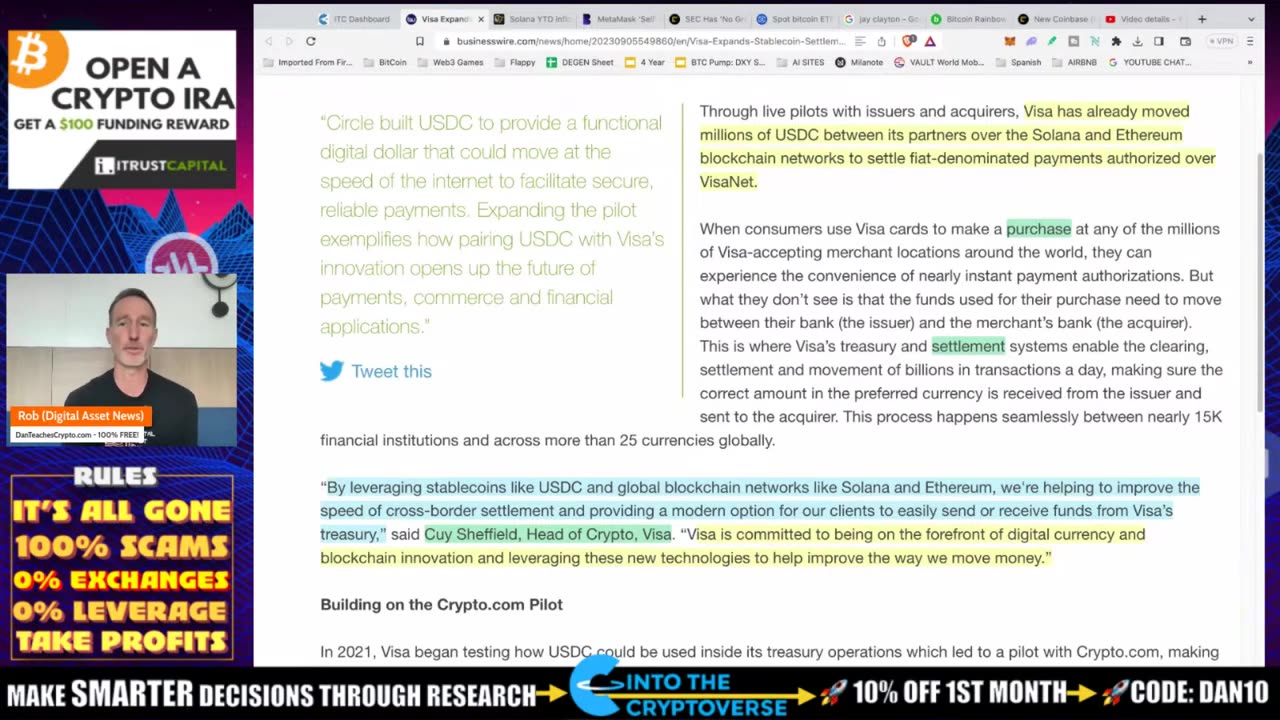1280x720 pixels.
Task: Open Brave Wallet icon in toolbar
Action: [x=1185, y=41]
